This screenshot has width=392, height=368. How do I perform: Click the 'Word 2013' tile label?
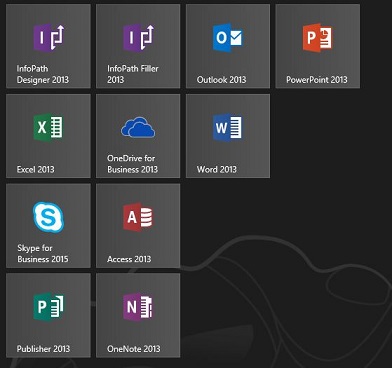pos(217,169)
